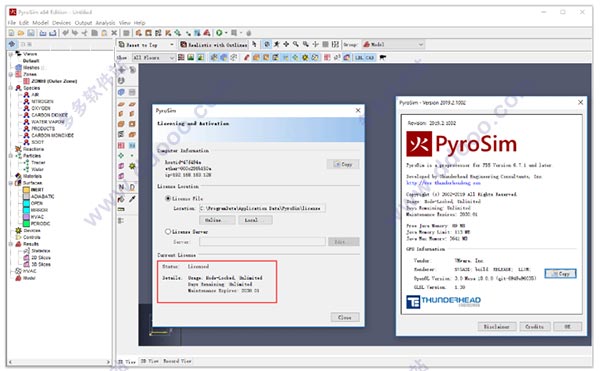Select CARBON DIOXIDE in species tree

(x=49, y=115)
